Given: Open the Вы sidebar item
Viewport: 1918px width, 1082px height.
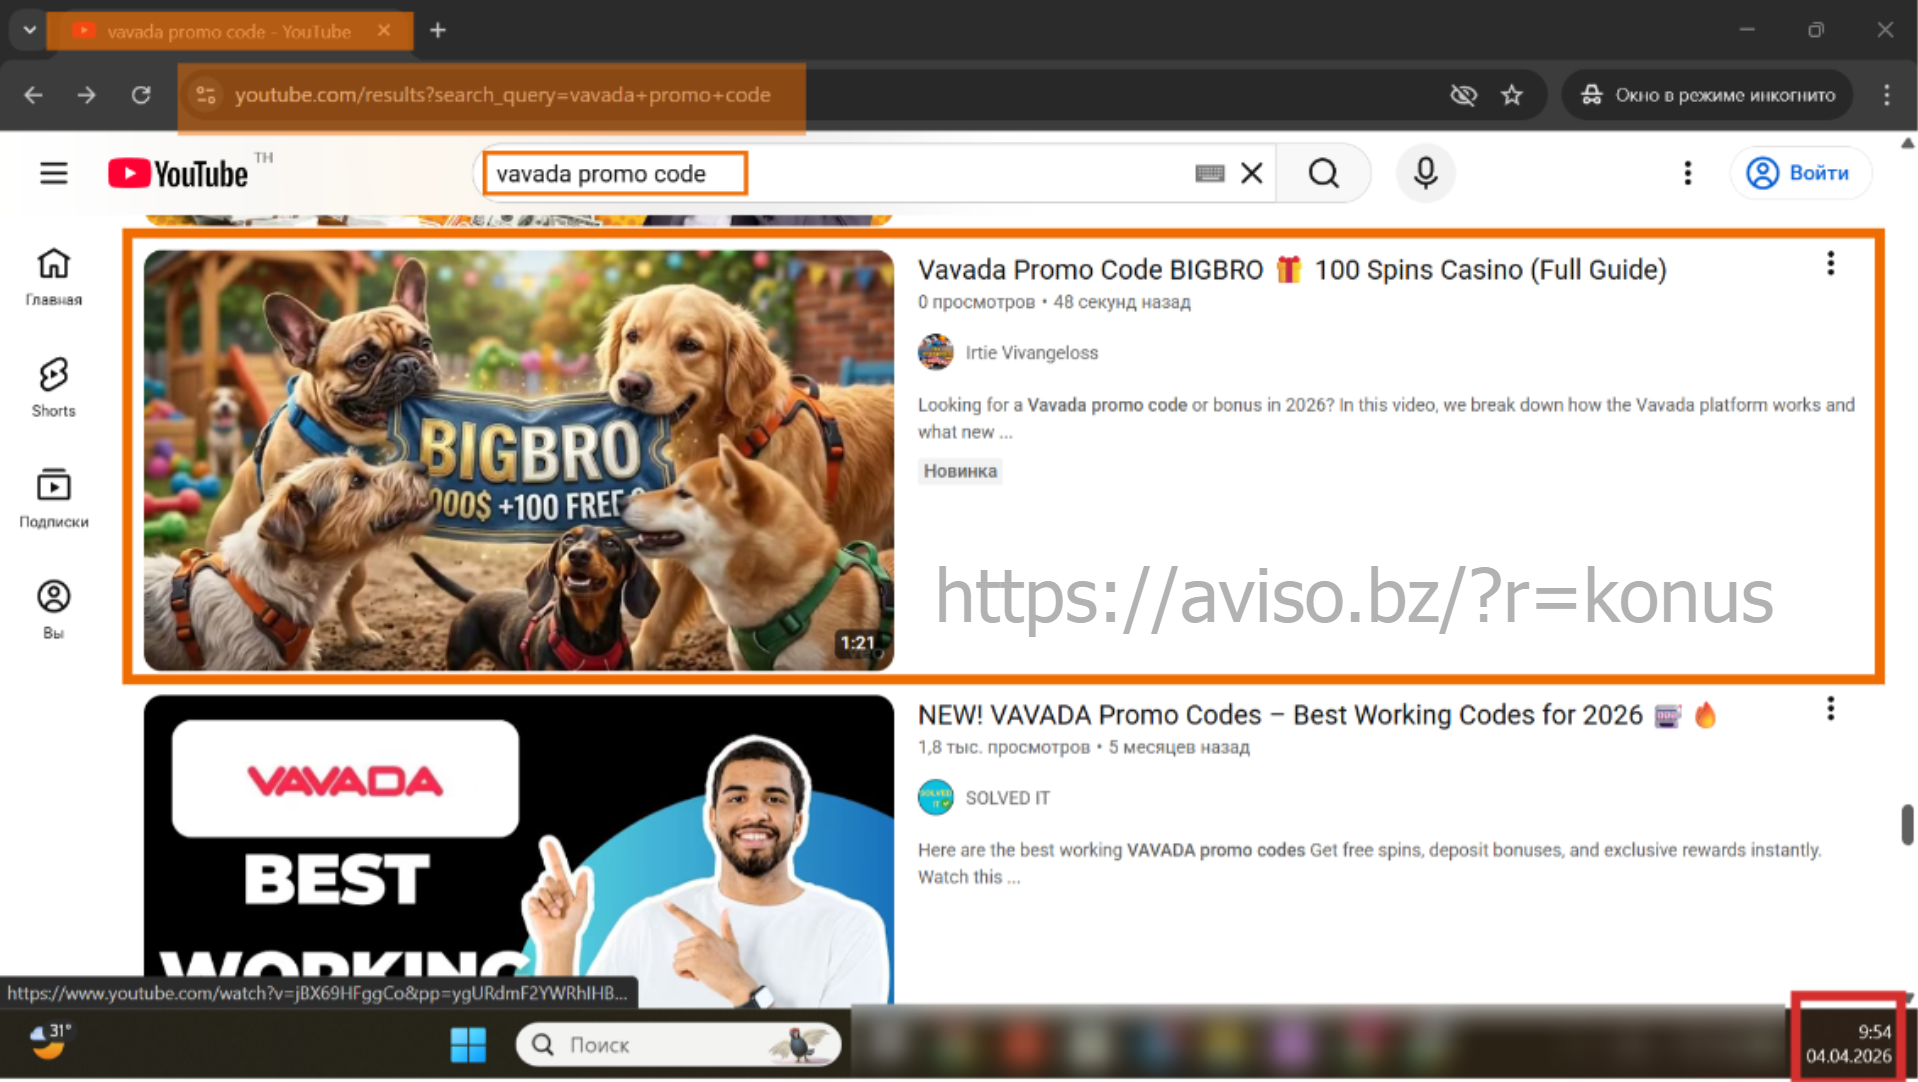Looking at the screenshot, I should [54, 610].
